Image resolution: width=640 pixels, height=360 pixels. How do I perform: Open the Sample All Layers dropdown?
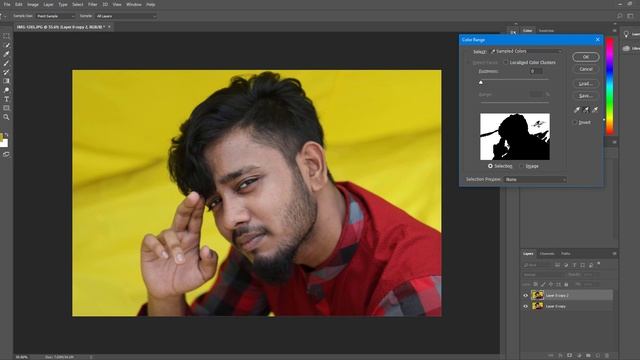pos(126,16)
